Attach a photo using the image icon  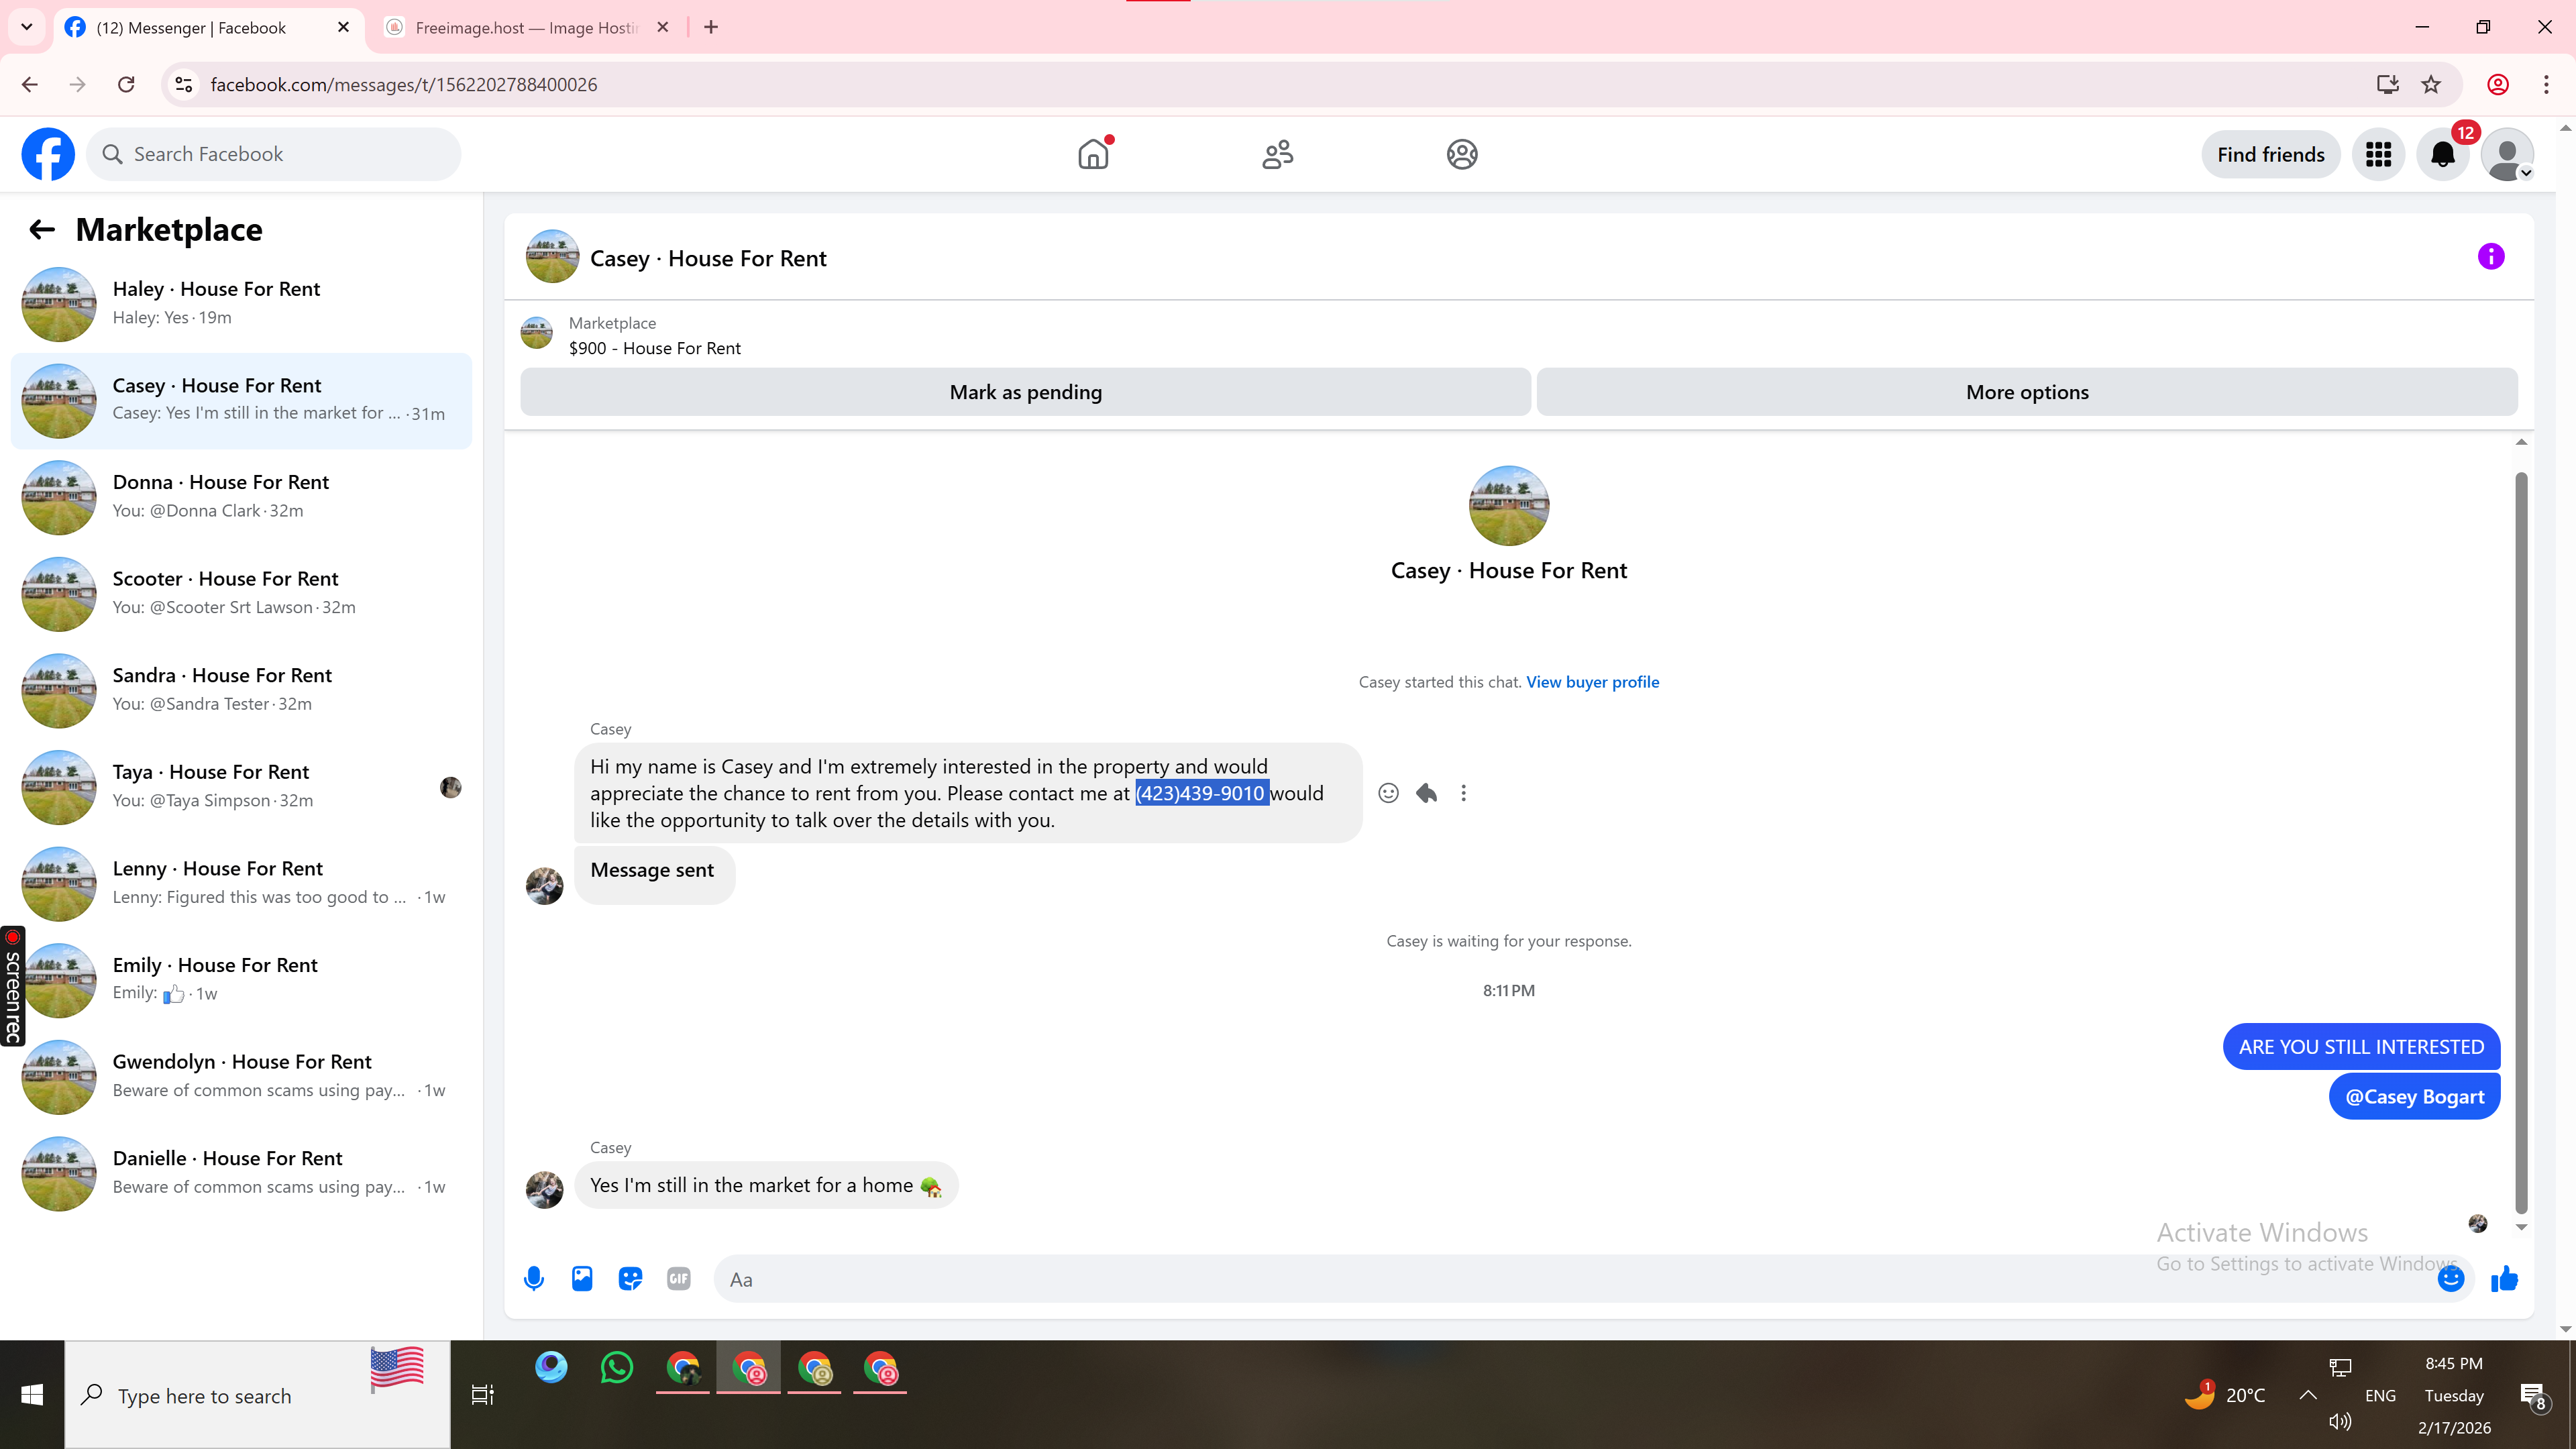pos(582,1278)
